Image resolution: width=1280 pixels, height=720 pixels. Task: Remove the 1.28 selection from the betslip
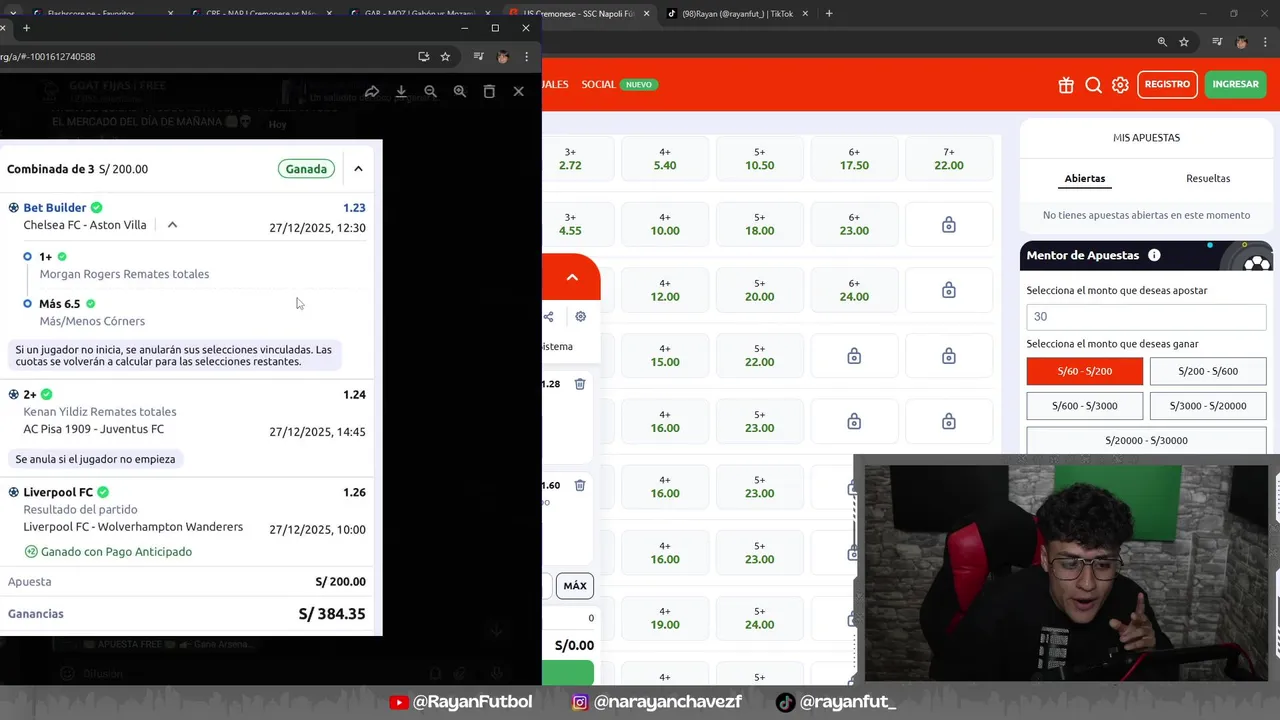pyautogui.click(x=580, y=384)
